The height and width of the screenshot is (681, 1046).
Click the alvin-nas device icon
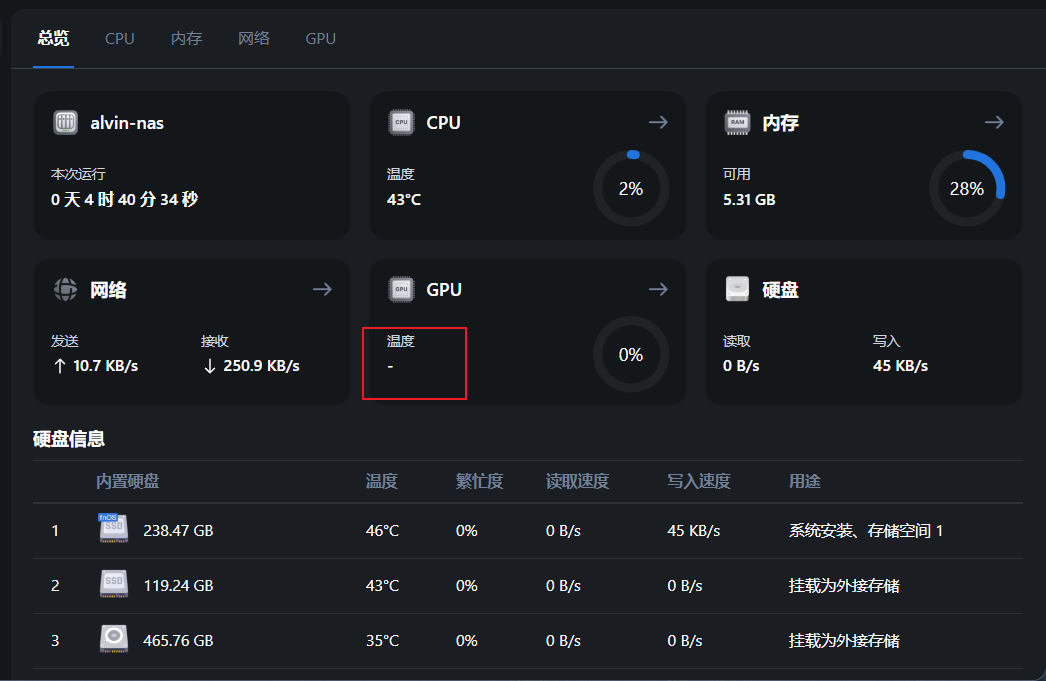click(x=66, y=123)
